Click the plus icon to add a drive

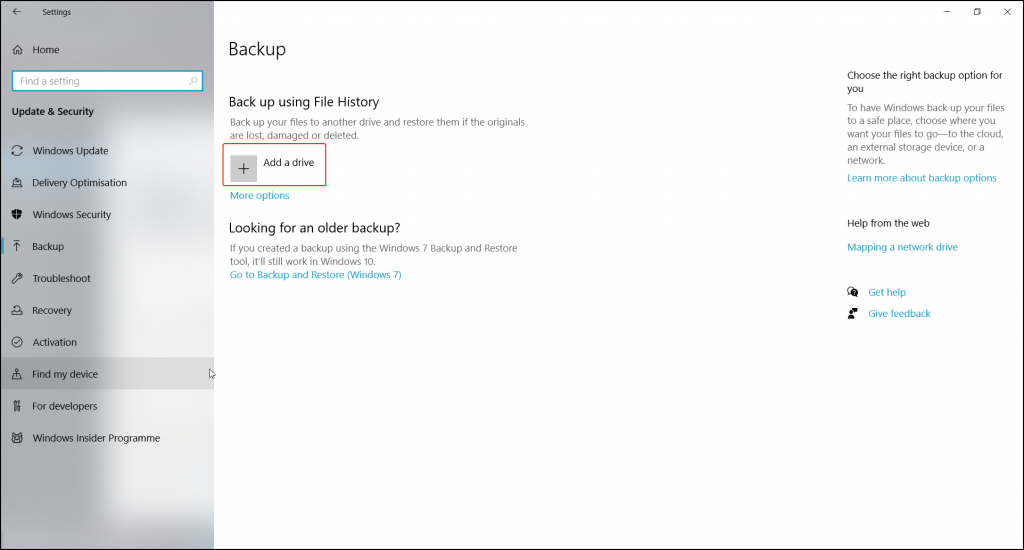pyautogui.click(x=243, y=169)
